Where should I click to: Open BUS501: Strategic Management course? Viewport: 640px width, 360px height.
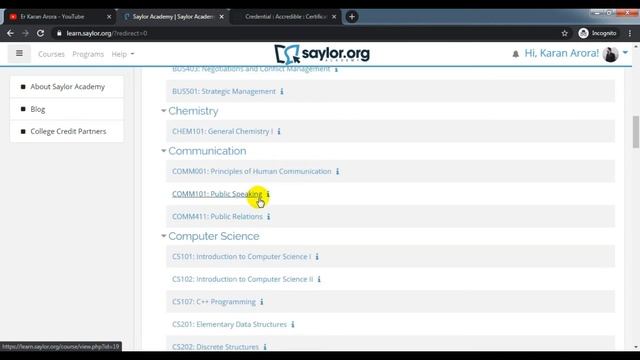[224, 91]
